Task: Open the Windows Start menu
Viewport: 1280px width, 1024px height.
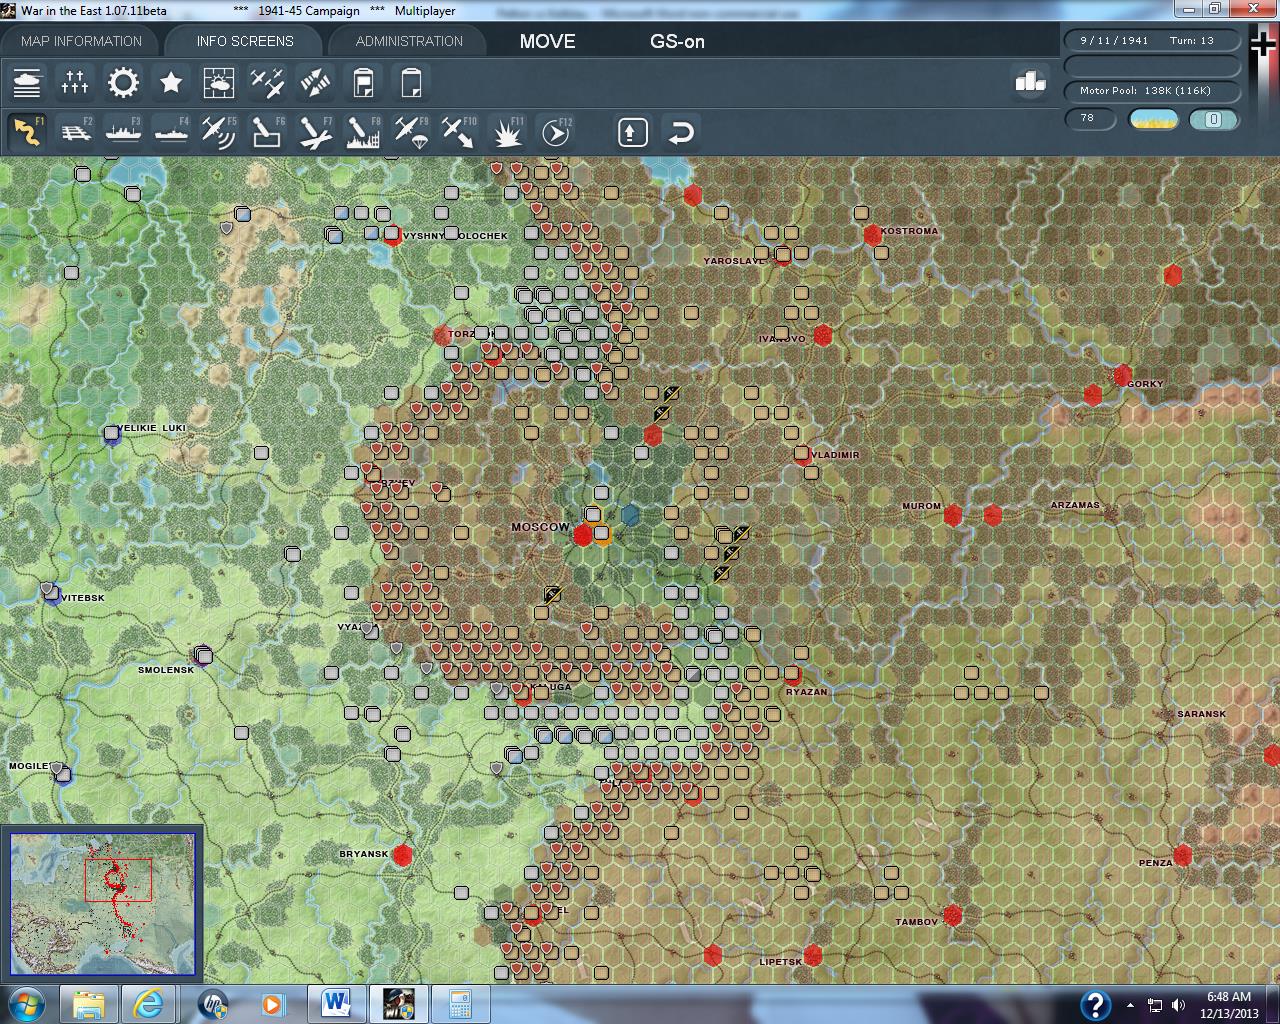Action: point(26,1004)
